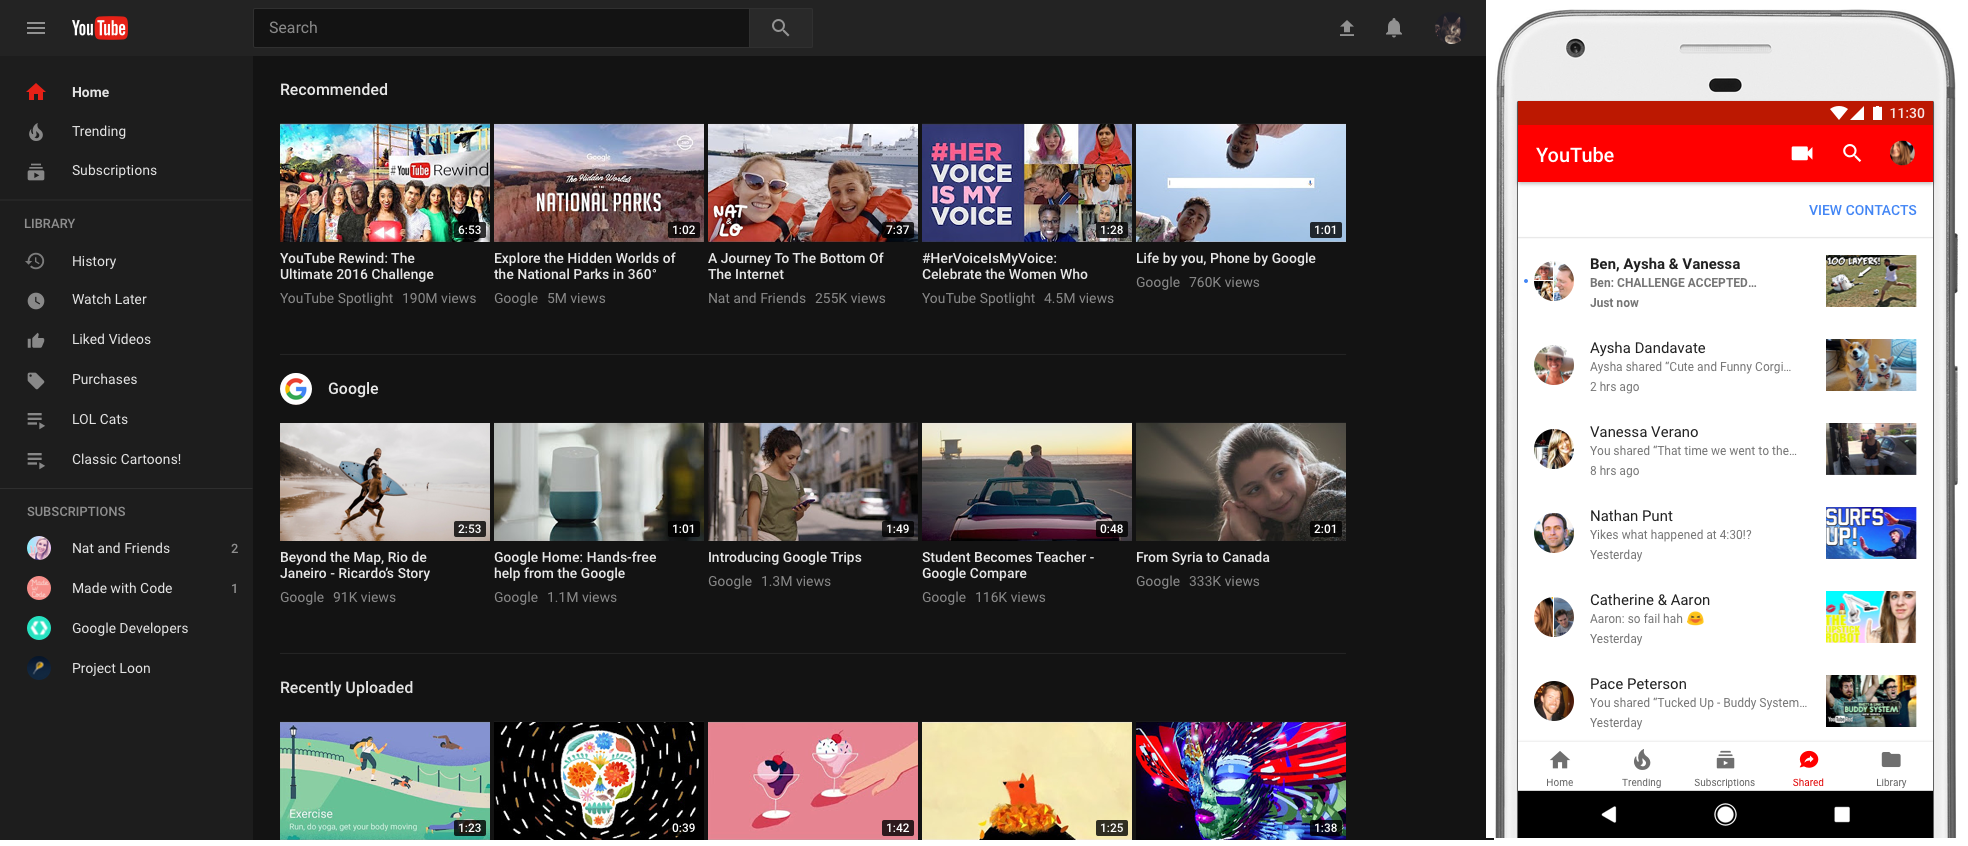1968x846 pixels.
Task: Click the Purchases tag icon
Action: pos(36,380)
